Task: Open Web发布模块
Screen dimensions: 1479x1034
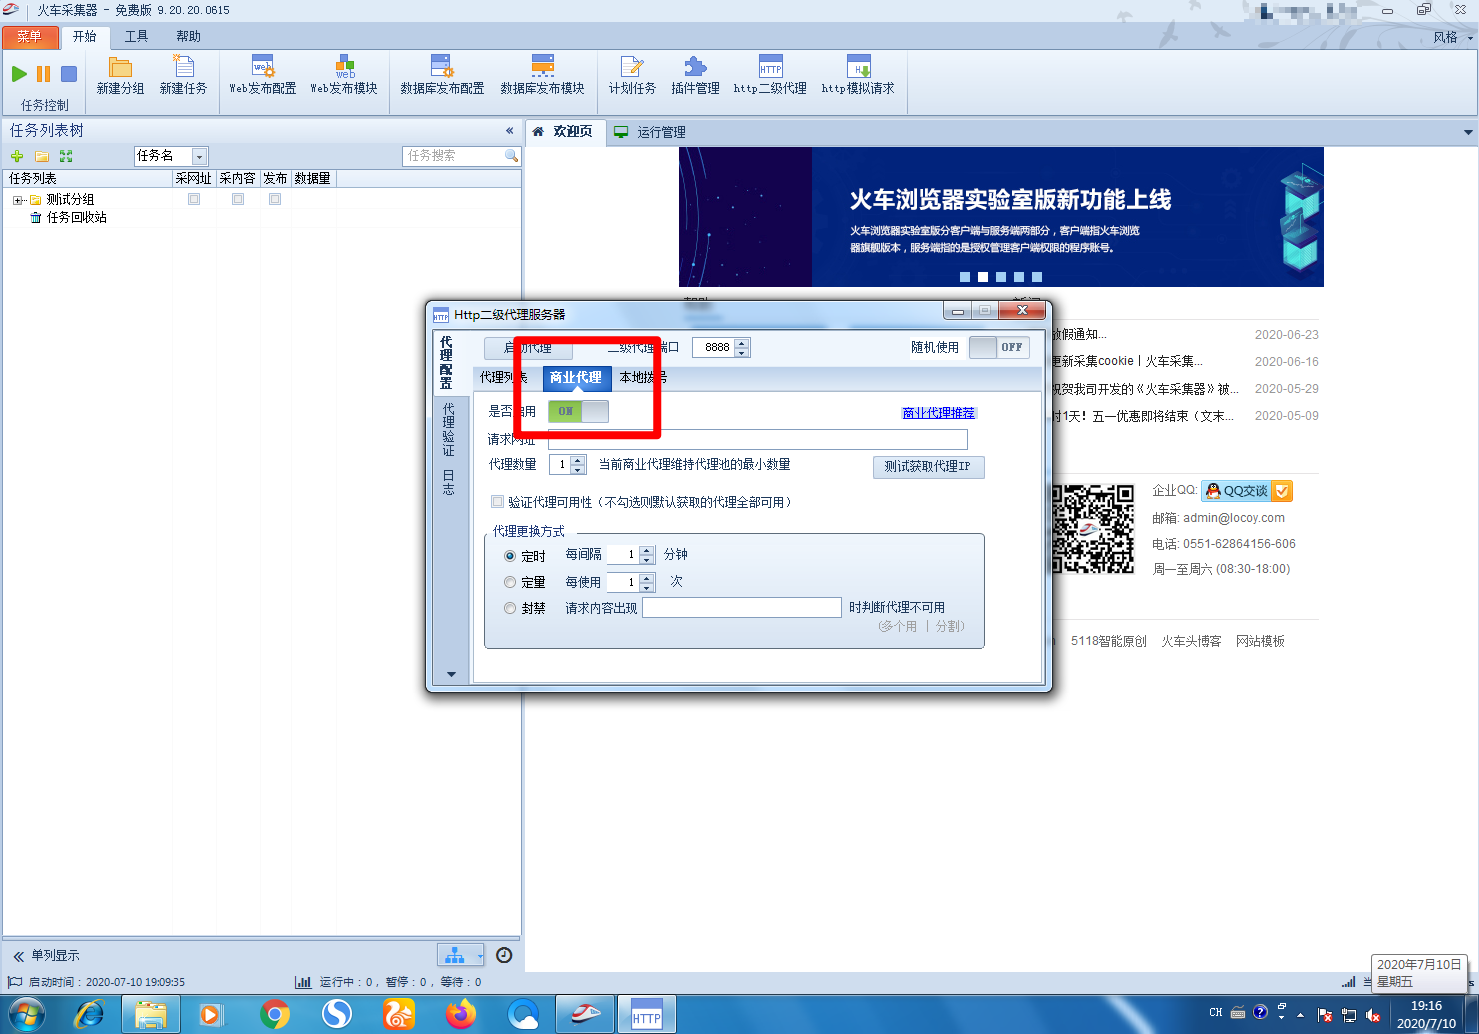Action: coord(344,76)
